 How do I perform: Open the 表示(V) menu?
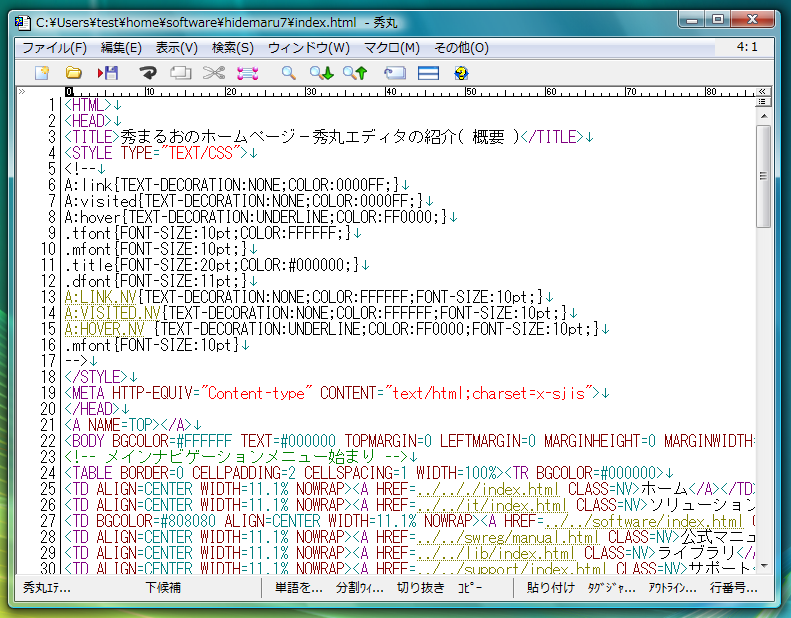177,48
